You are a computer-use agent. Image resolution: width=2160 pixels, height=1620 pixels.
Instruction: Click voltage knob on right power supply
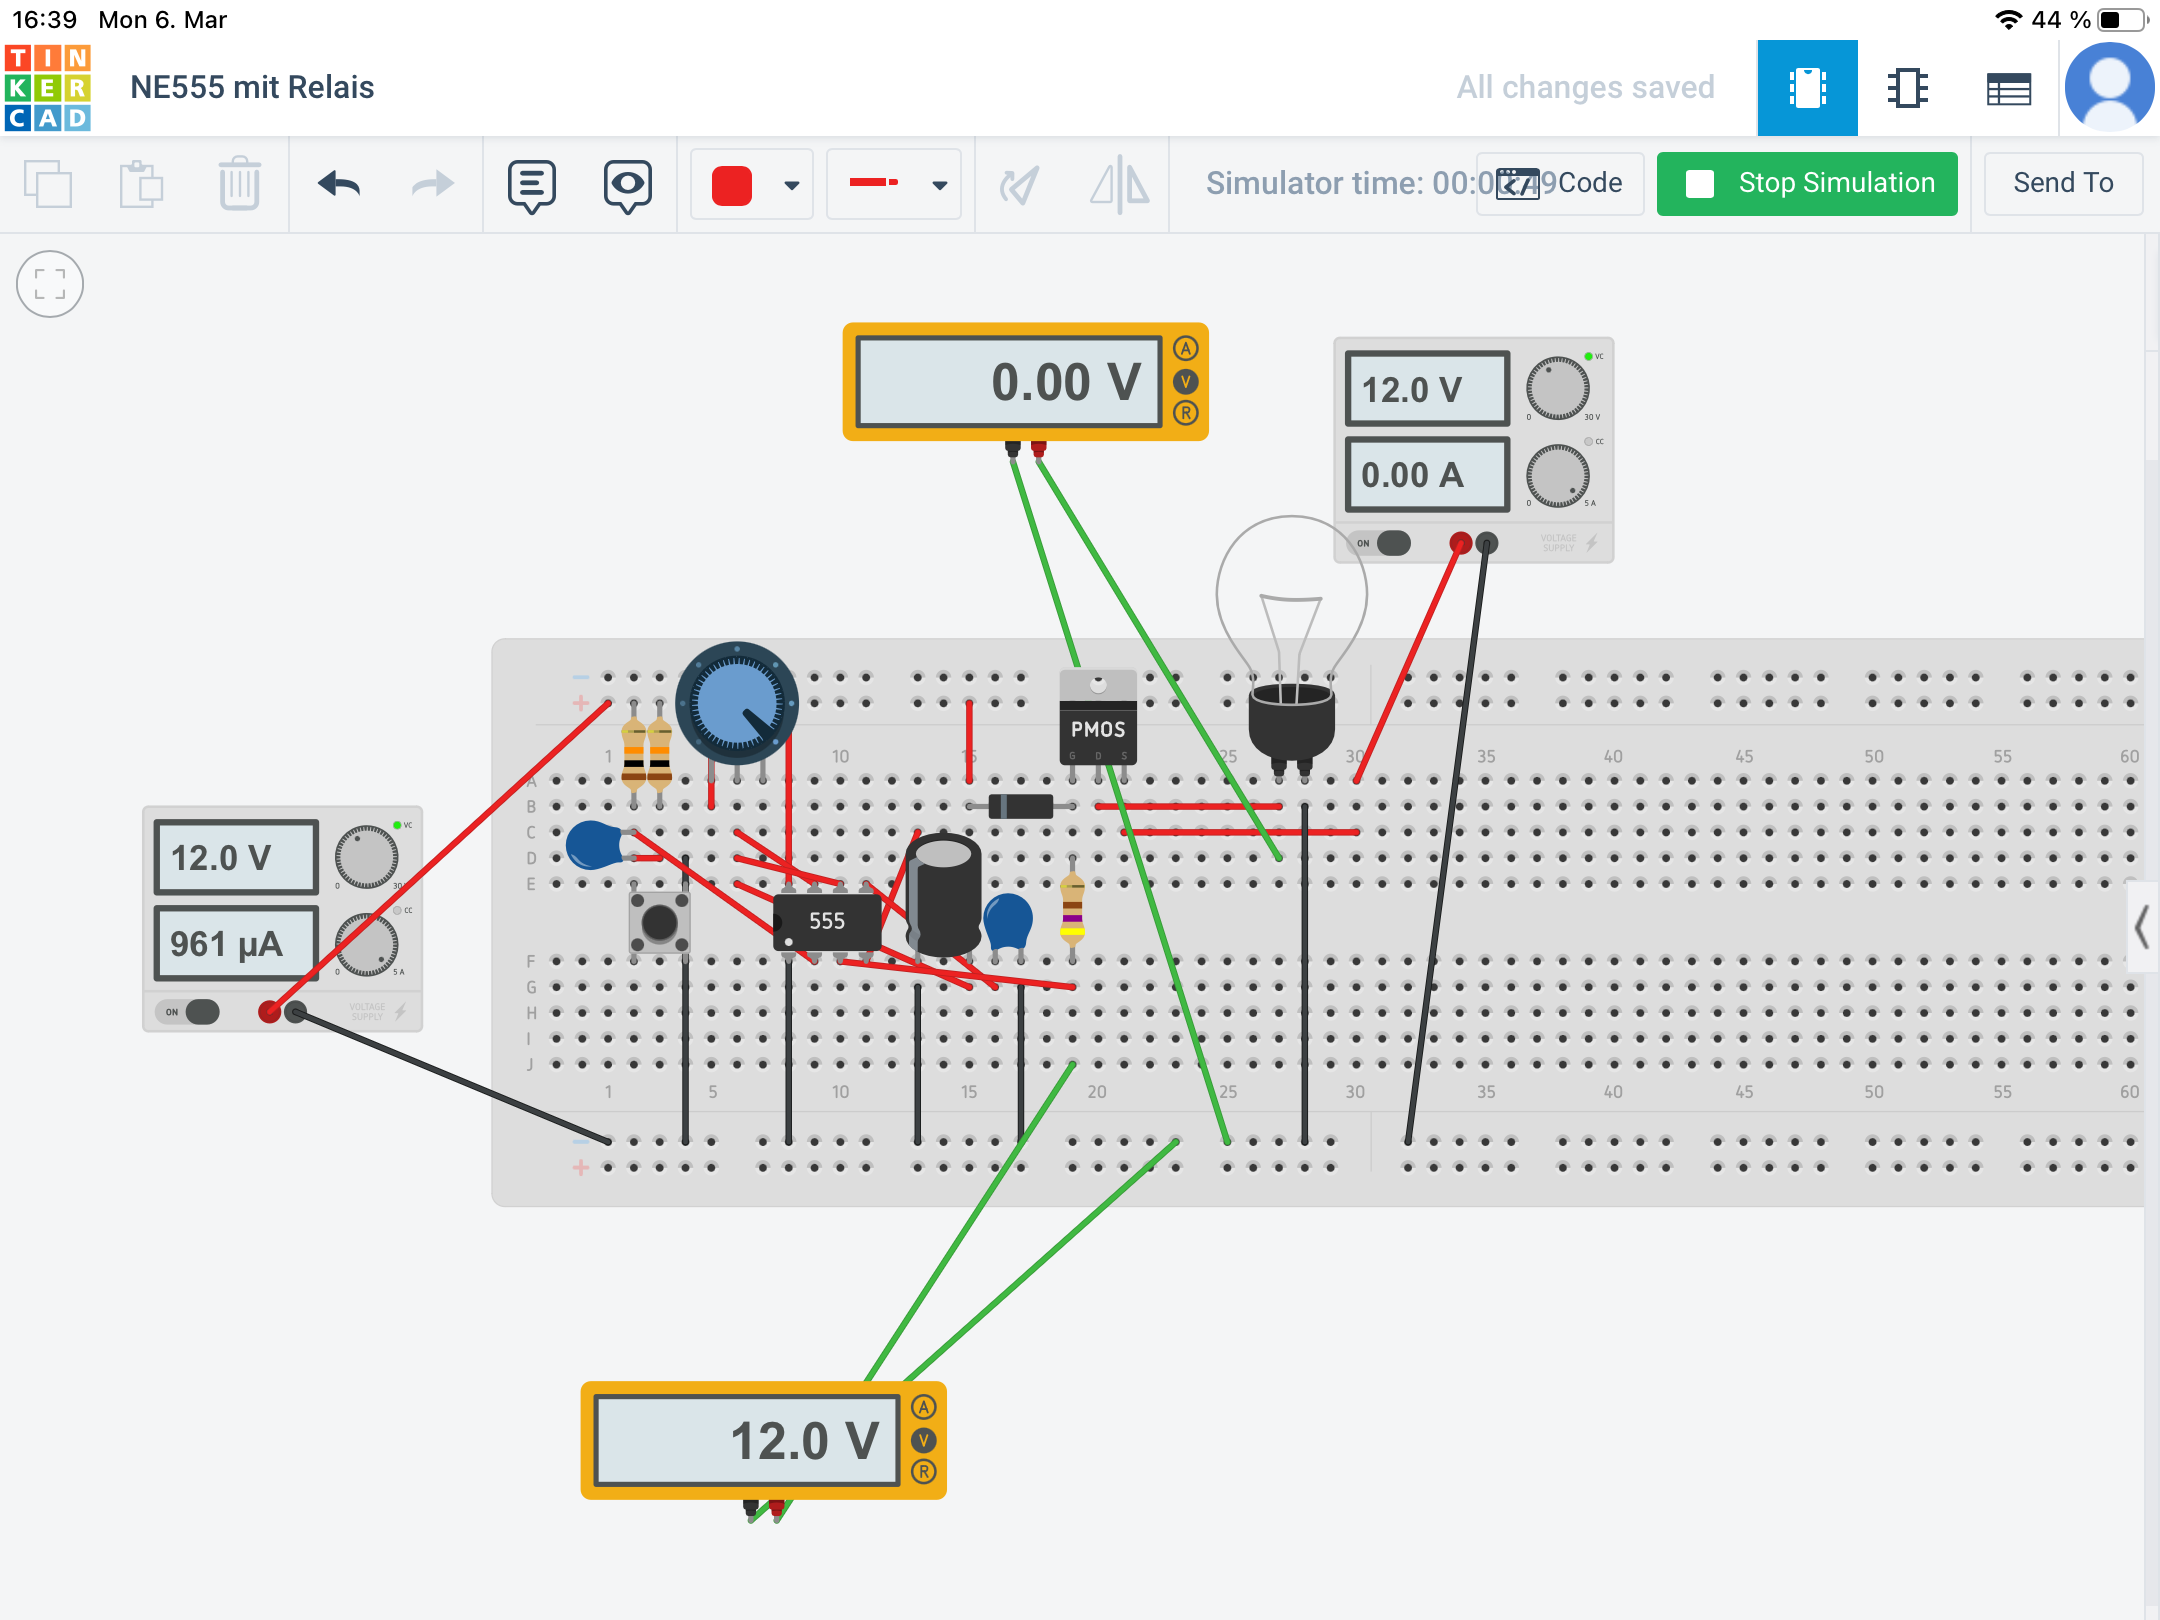click(x=1557, y=388)
